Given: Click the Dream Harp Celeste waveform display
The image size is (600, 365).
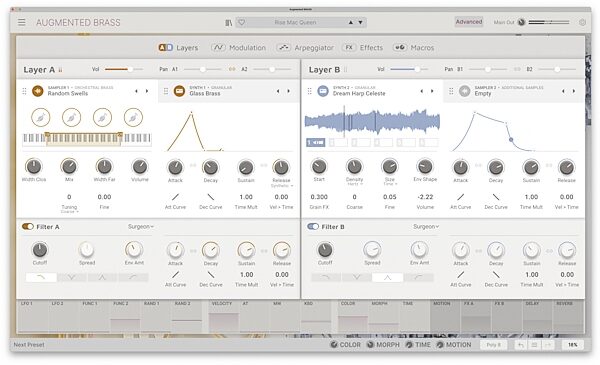Looking at the screenshot, I should tap(372, 122).
